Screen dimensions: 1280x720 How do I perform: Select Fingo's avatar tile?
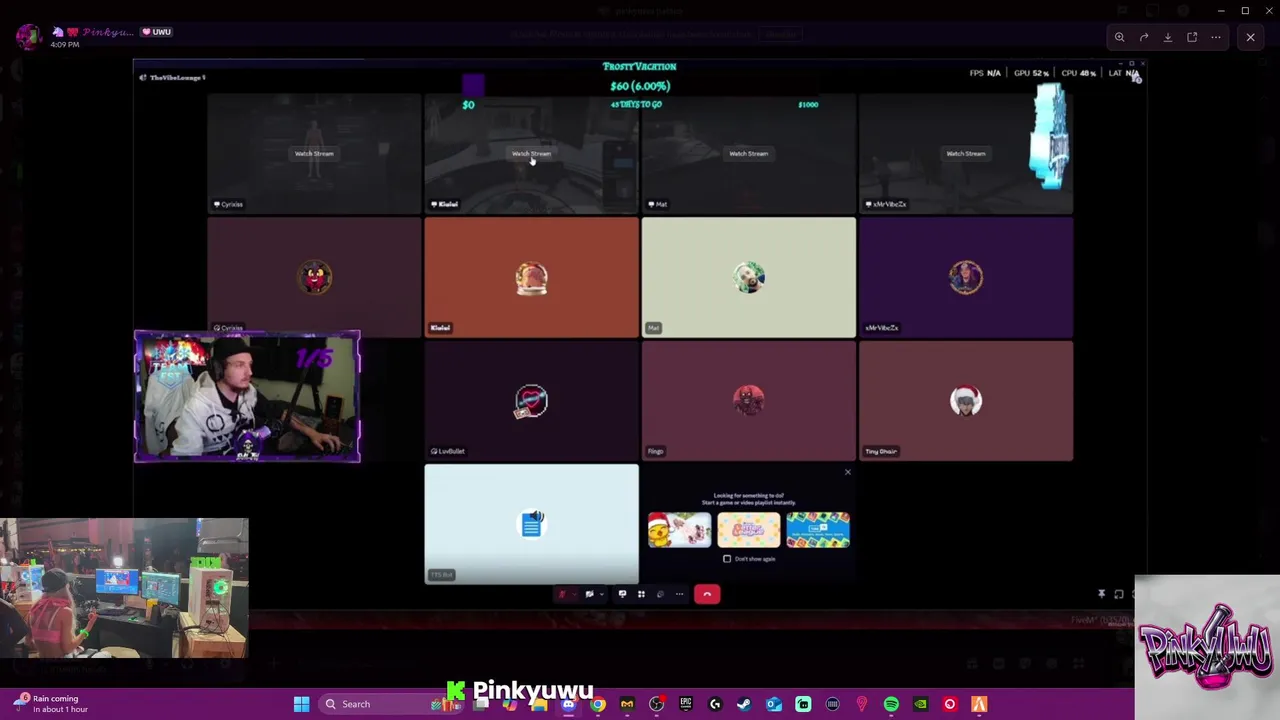[748, 401]
